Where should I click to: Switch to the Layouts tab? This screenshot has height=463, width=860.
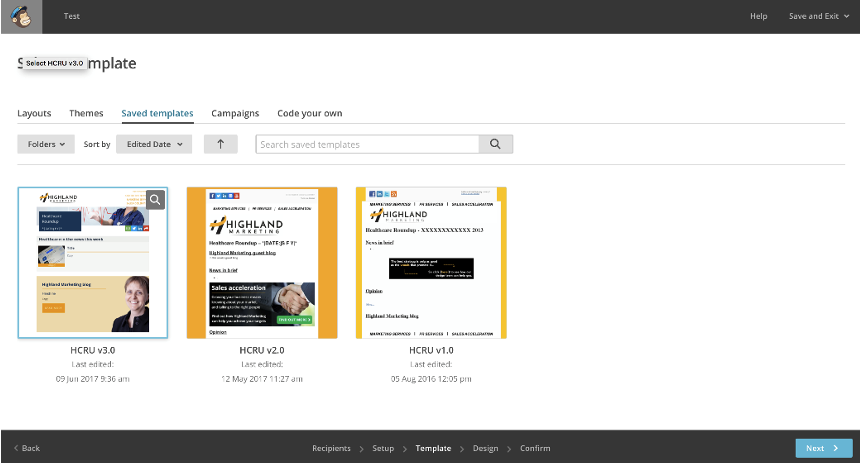(x=34, y=114)
